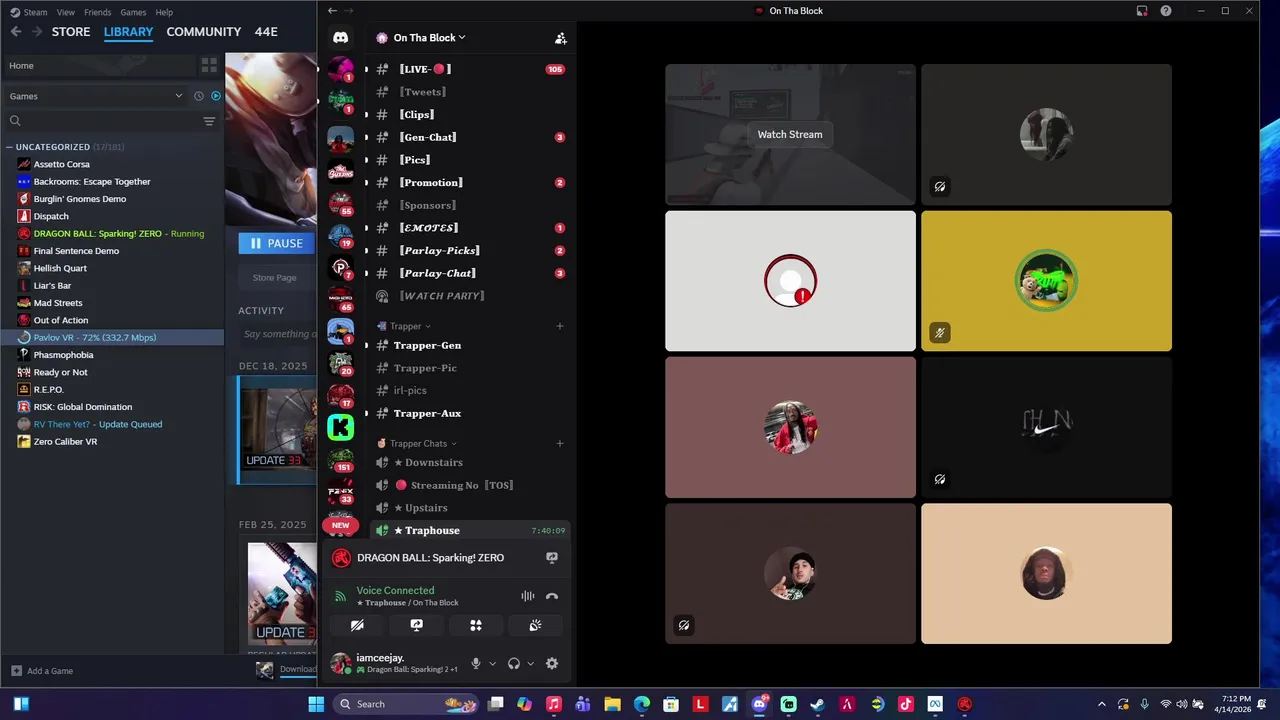
Task: Open the activities launcher icon in voice panel
Action: pos(476,625)
